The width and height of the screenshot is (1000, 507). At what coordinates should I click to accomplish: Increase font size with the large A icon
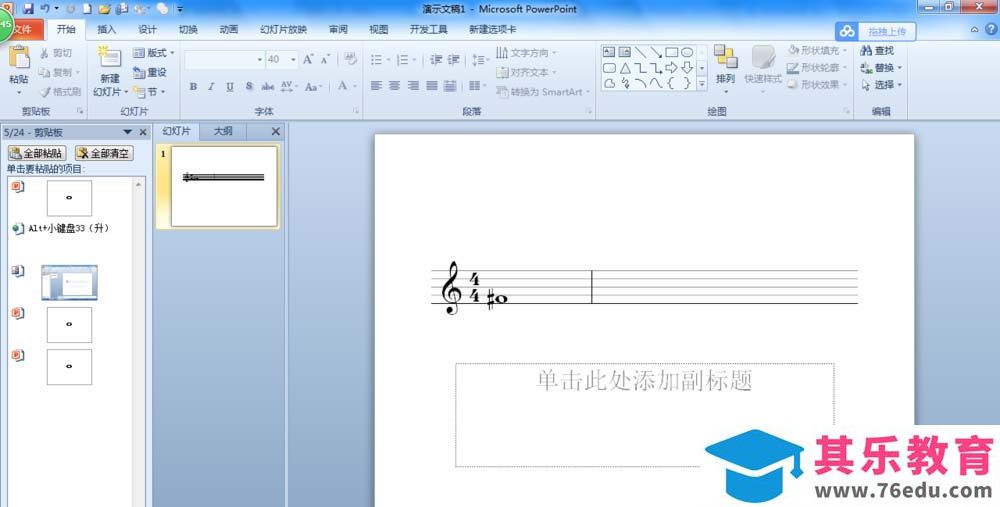(x=308, y=59)
